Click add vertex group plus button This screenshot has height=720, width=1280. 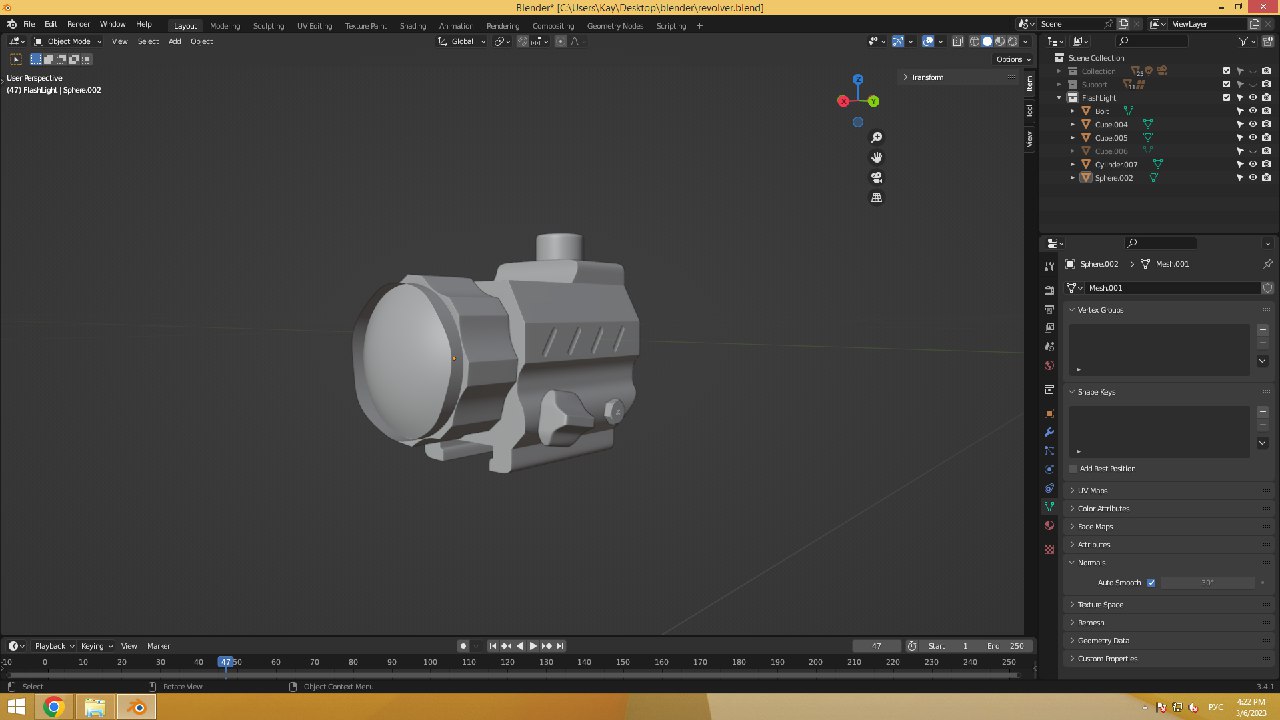(1263, 329)
